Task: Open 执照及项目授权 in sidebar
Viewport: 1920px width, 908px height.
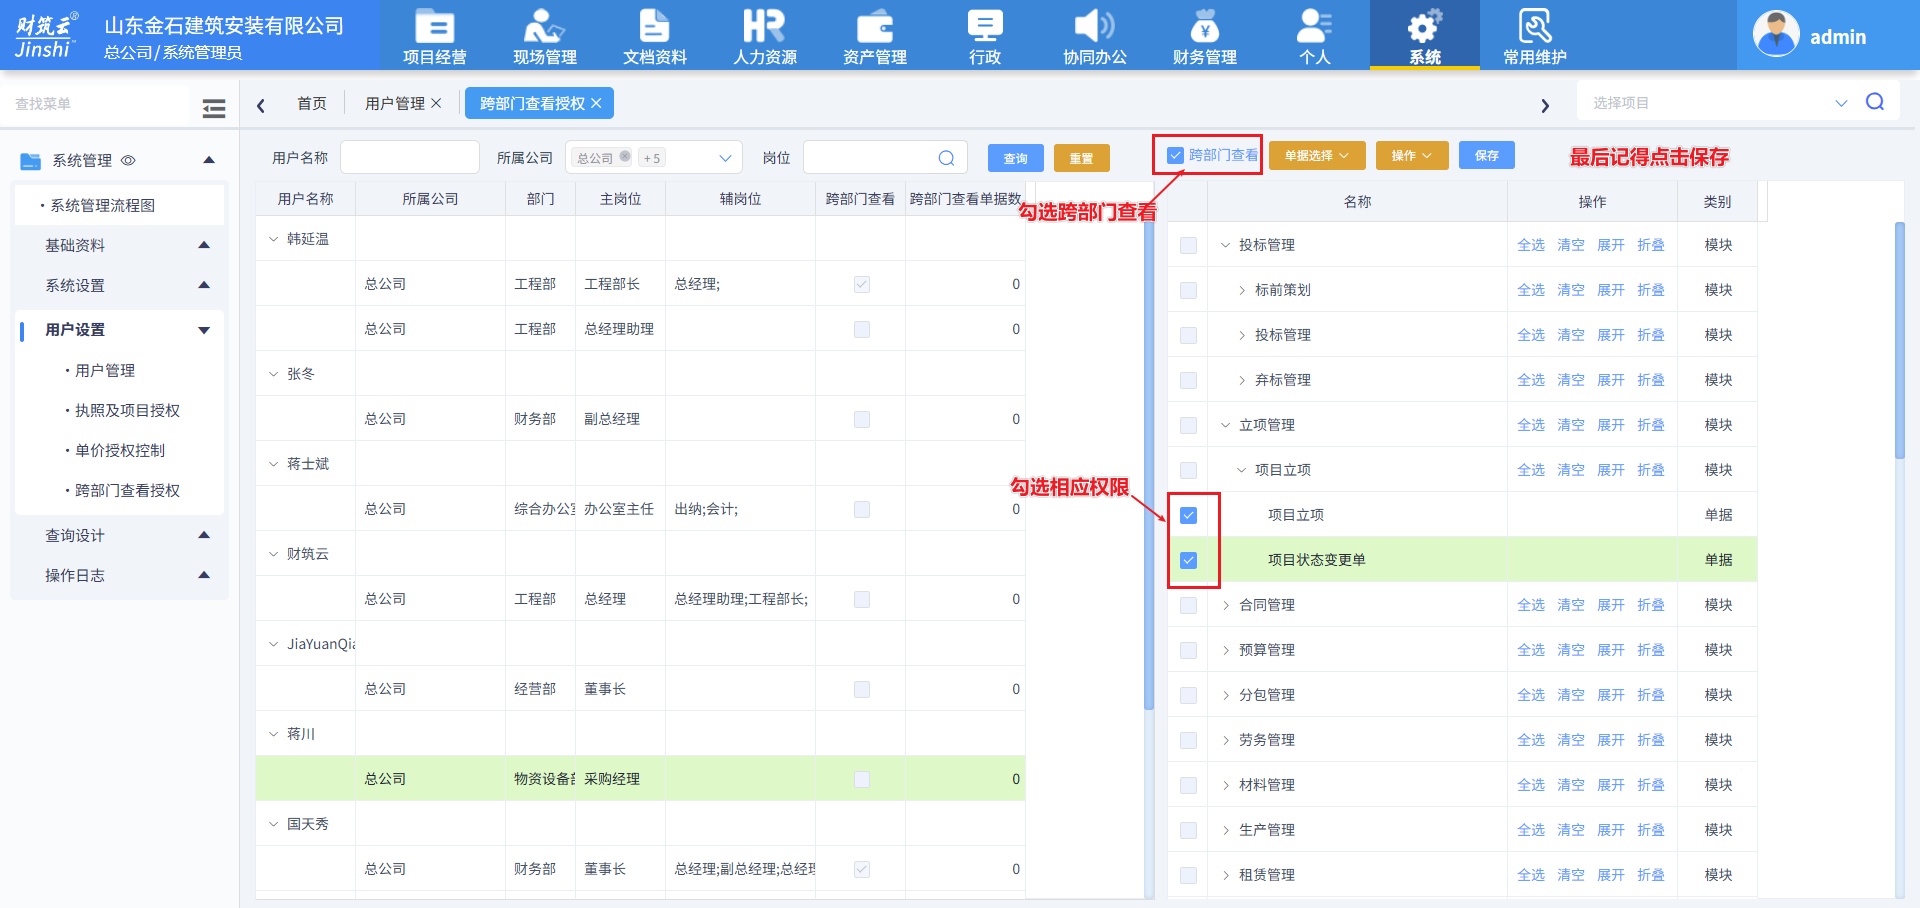Action: 127,410
